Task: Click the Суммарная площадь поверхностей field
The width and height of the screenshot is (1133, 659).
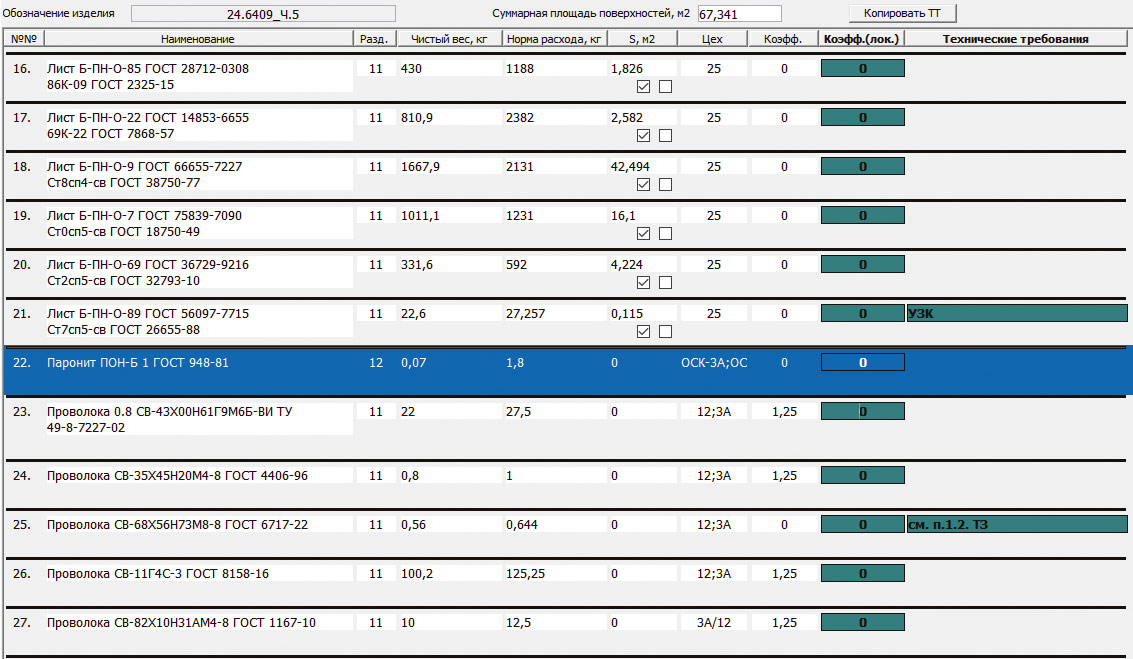Action: (x=739, y=14)
